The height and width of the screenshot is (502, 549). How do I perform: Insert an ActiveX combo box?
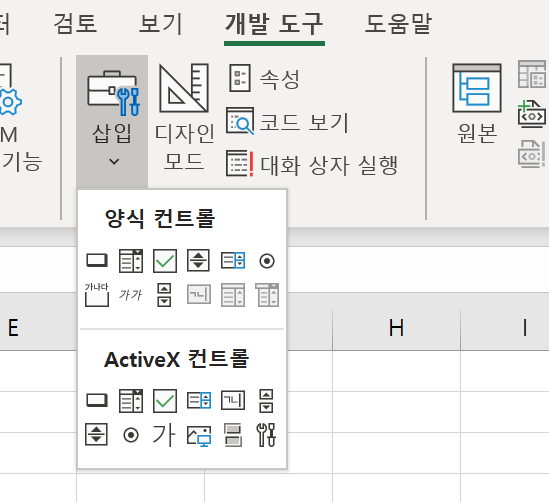pyautogui.click(x=131, y=400)
